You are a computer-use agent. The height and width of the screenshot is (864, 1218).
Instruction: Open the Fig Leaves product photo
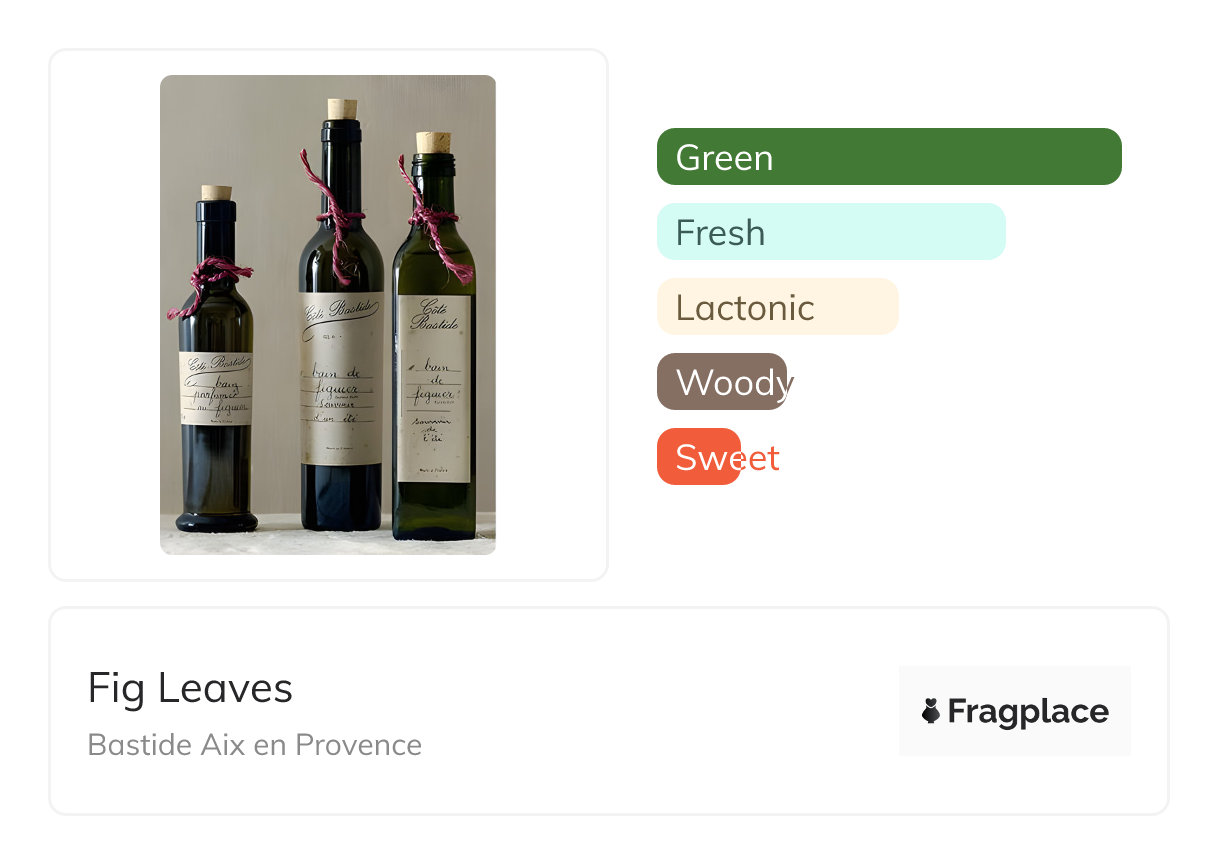click(x=328, y=314)
